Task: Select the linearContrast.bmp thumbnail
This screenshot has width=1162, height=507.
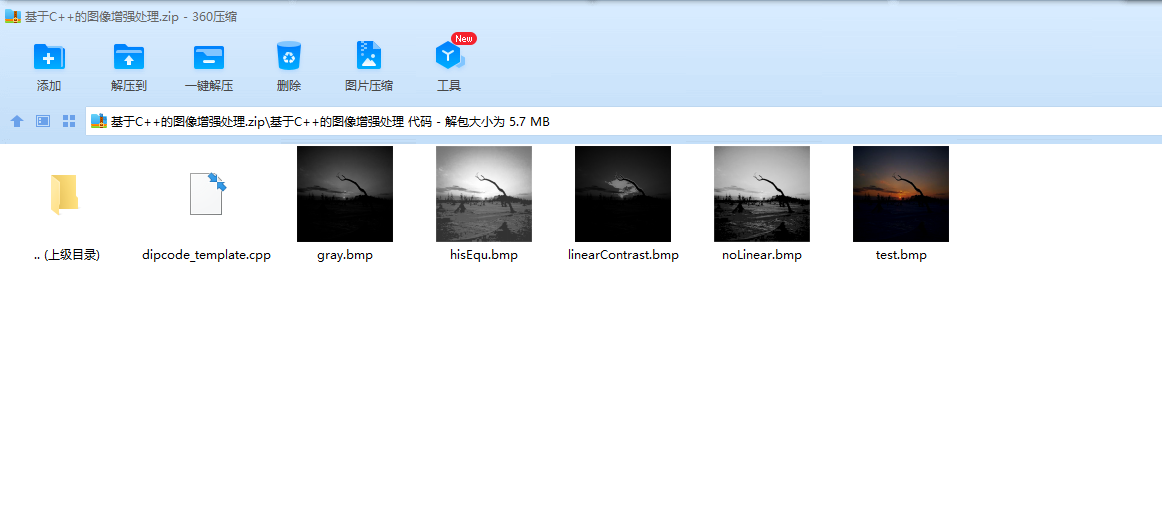Action: coord(622,193)
